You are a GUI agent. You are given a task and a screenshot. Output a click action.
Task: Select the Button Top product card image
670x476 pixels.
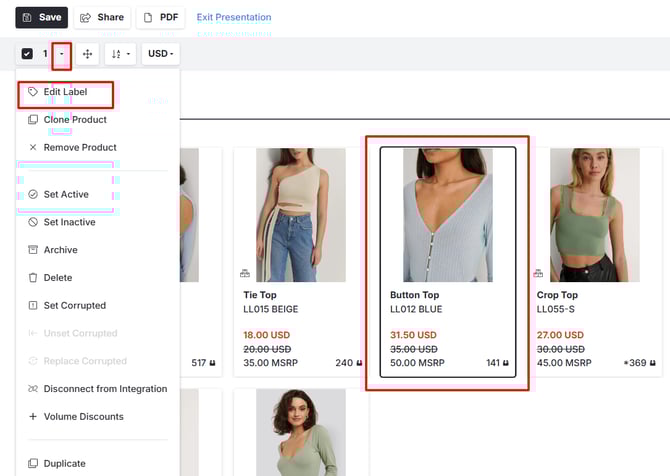448,215
